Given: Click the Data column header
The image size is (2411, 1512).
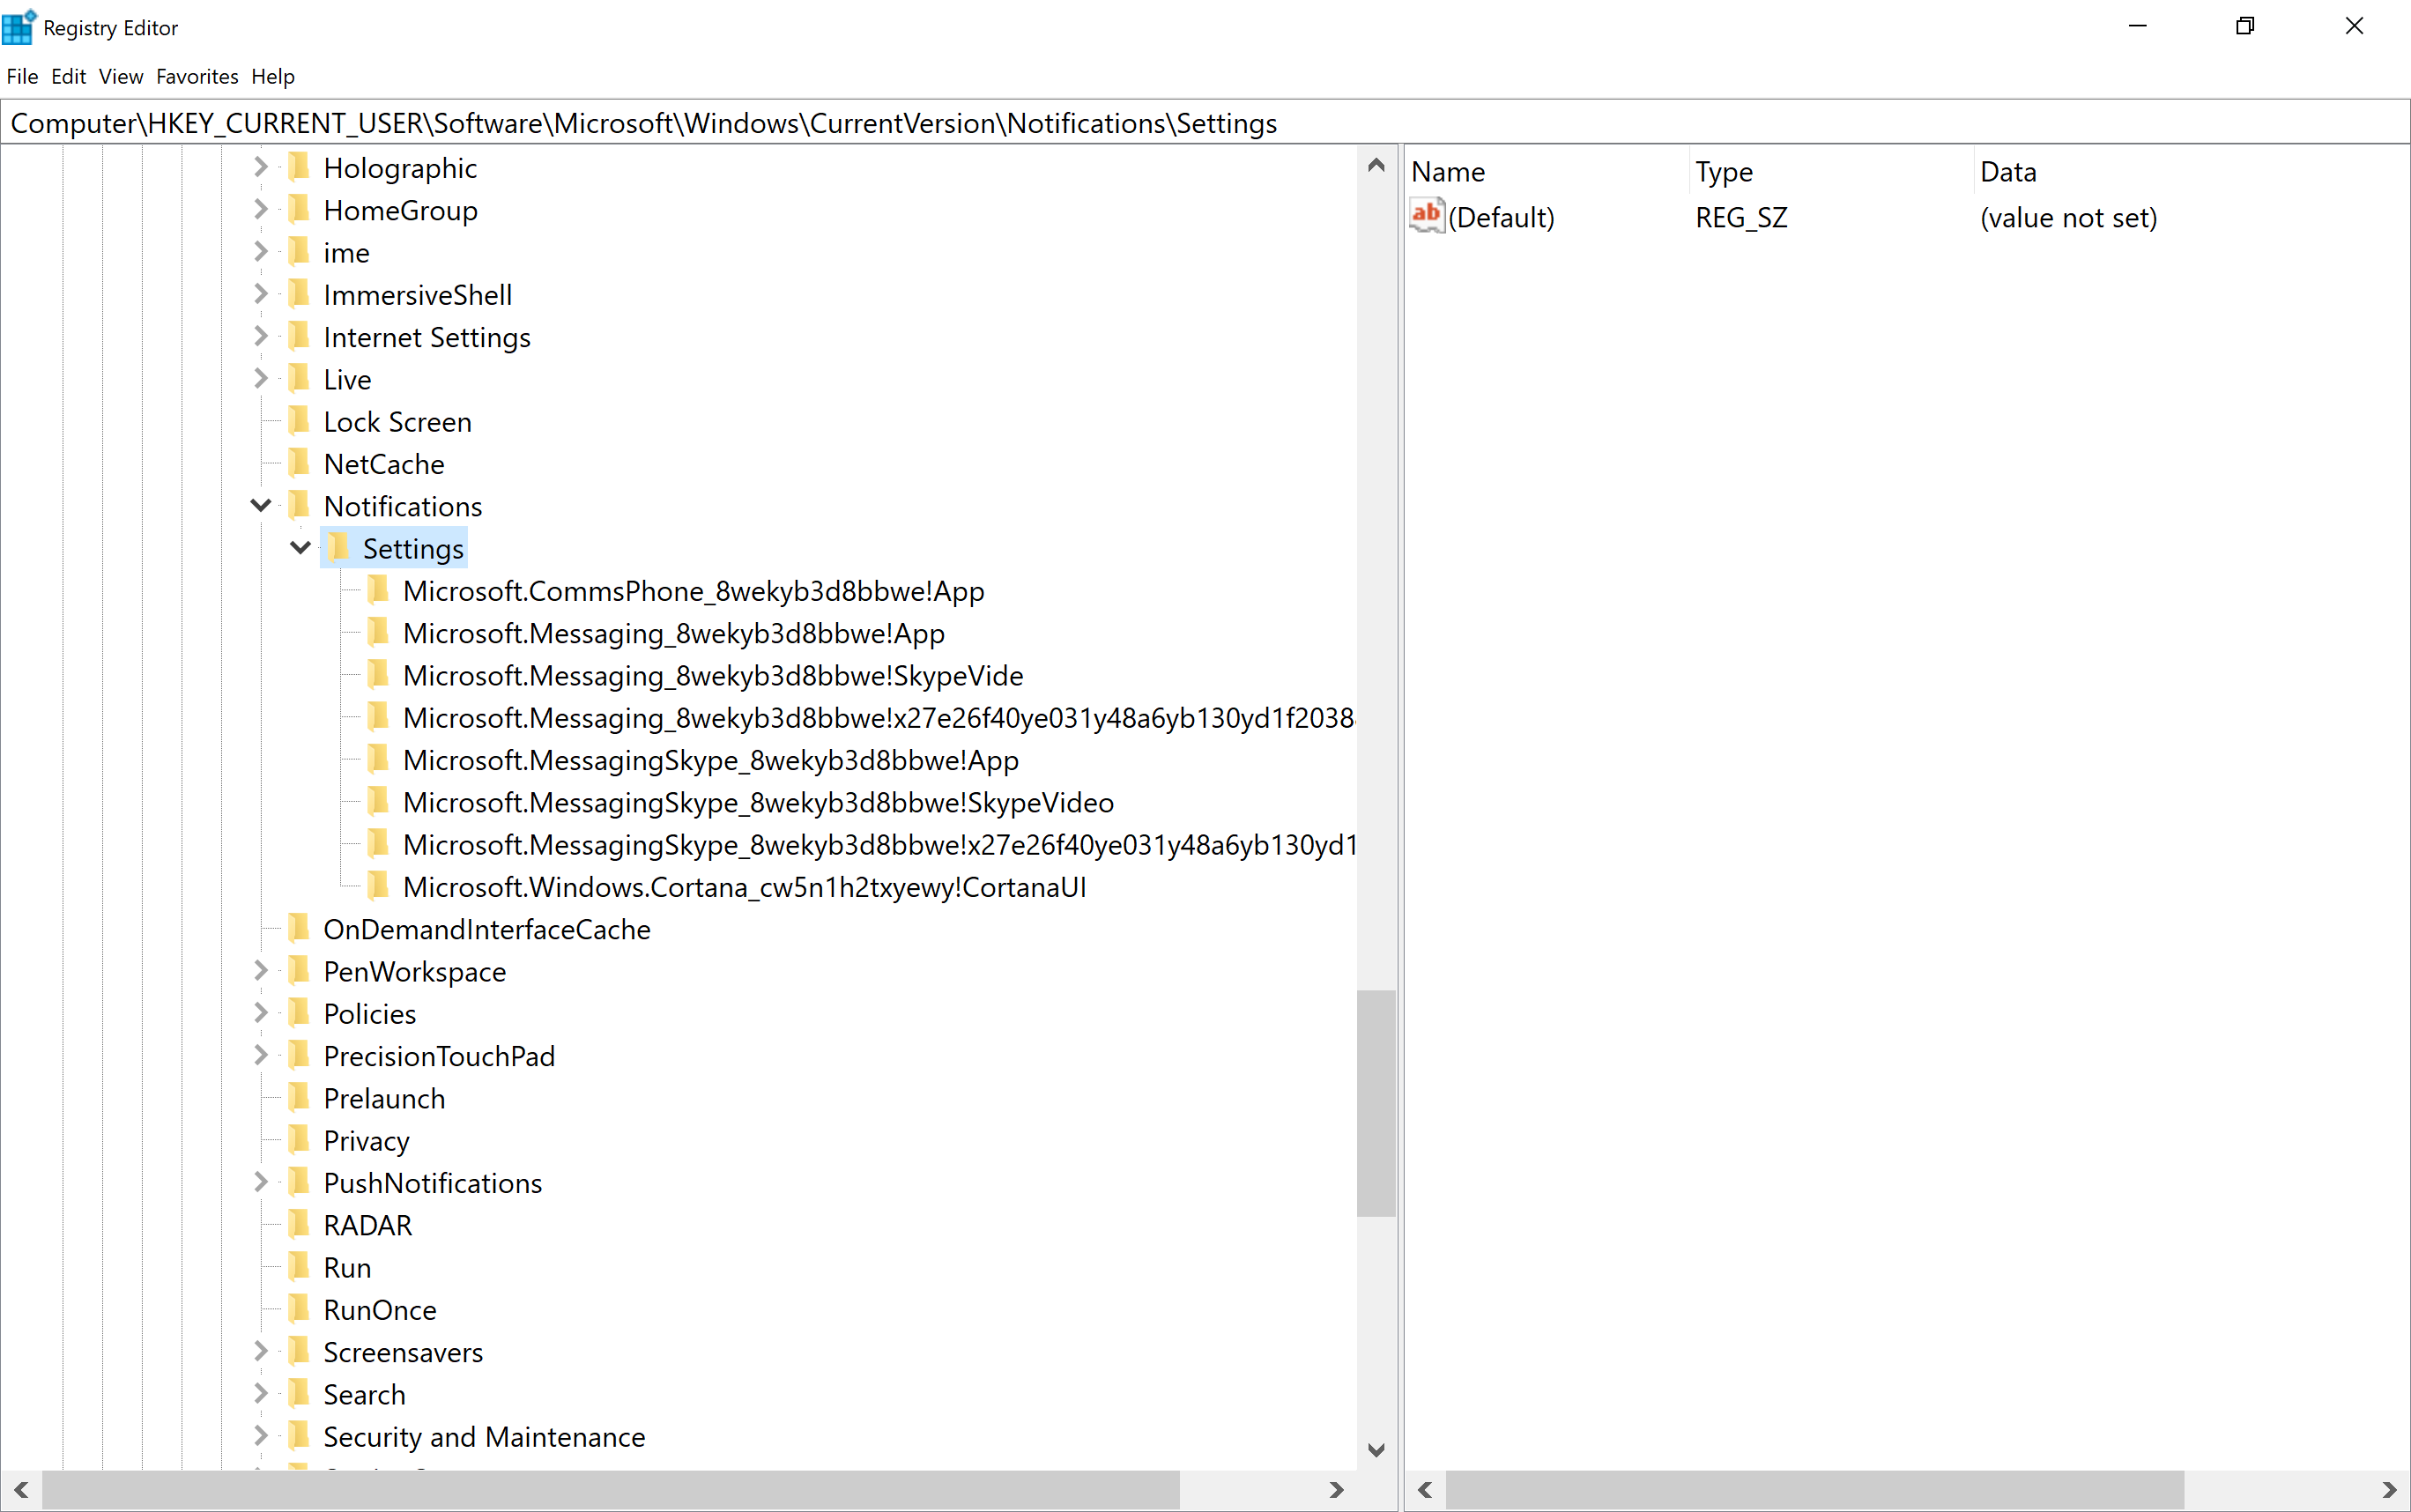Looking at the screenshot, I should tap(2190, 171).
